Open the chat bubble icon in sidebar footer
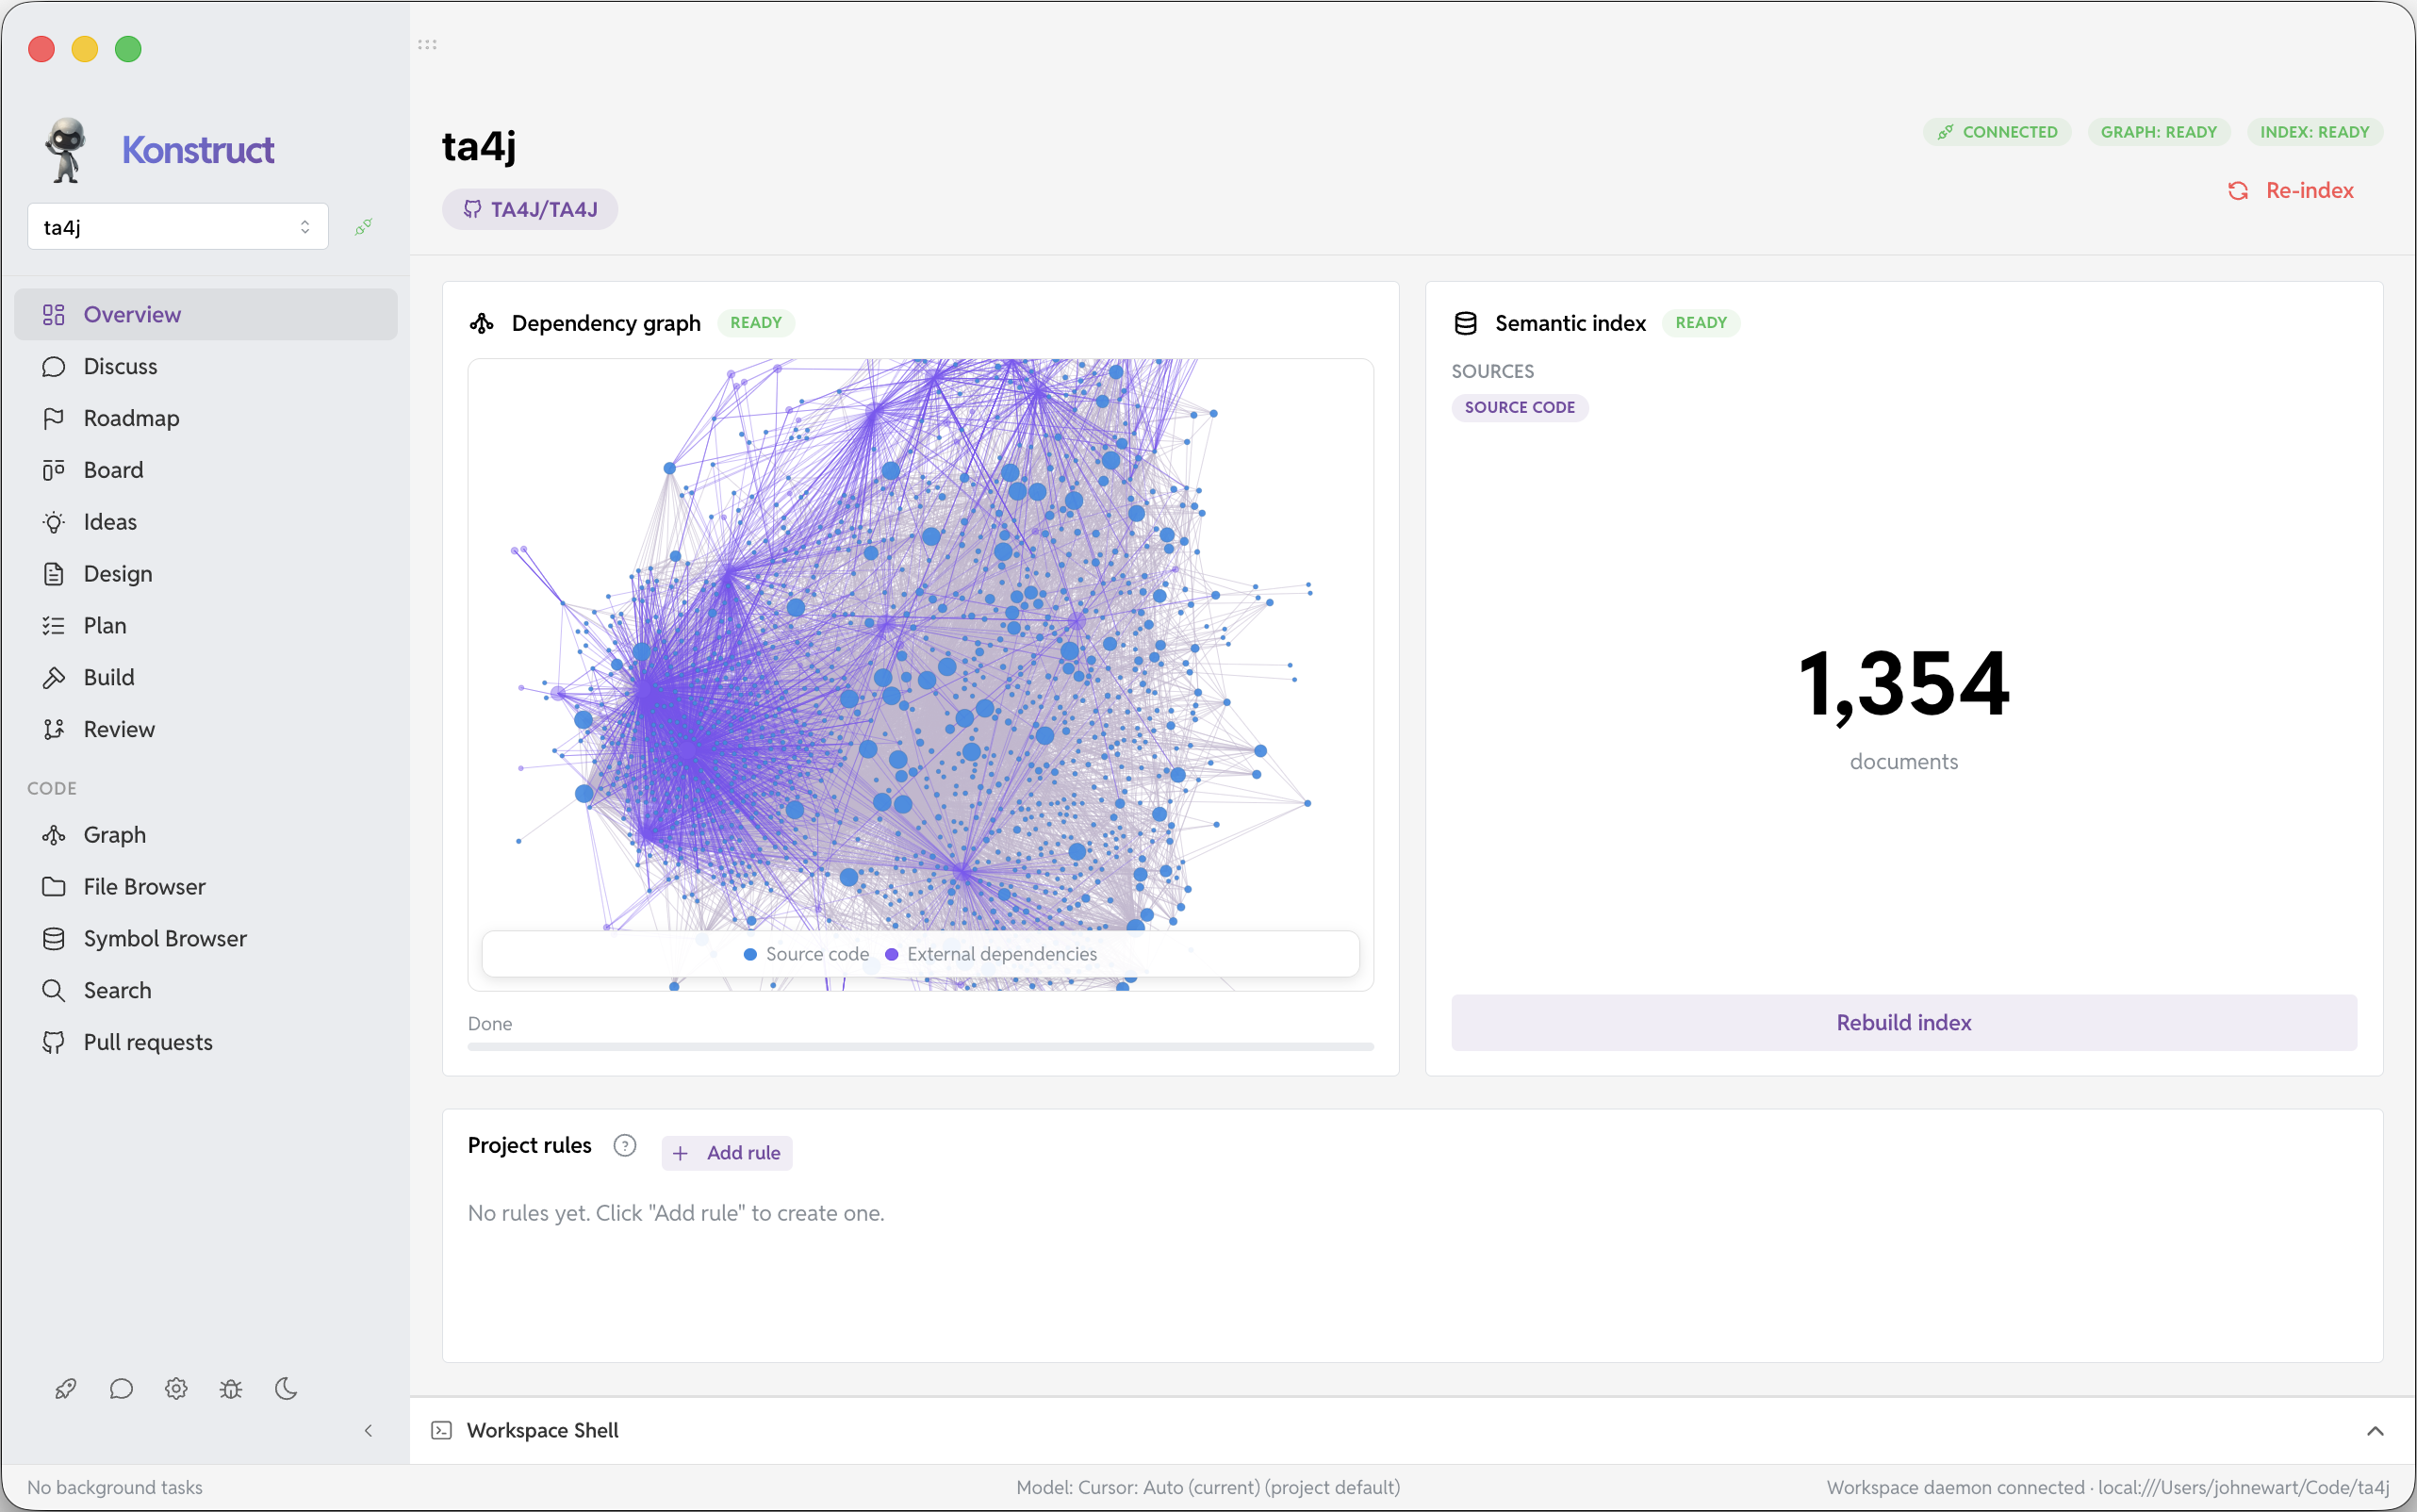The height and width of the screenshot is (1512, 2417). pos(121,1388)
